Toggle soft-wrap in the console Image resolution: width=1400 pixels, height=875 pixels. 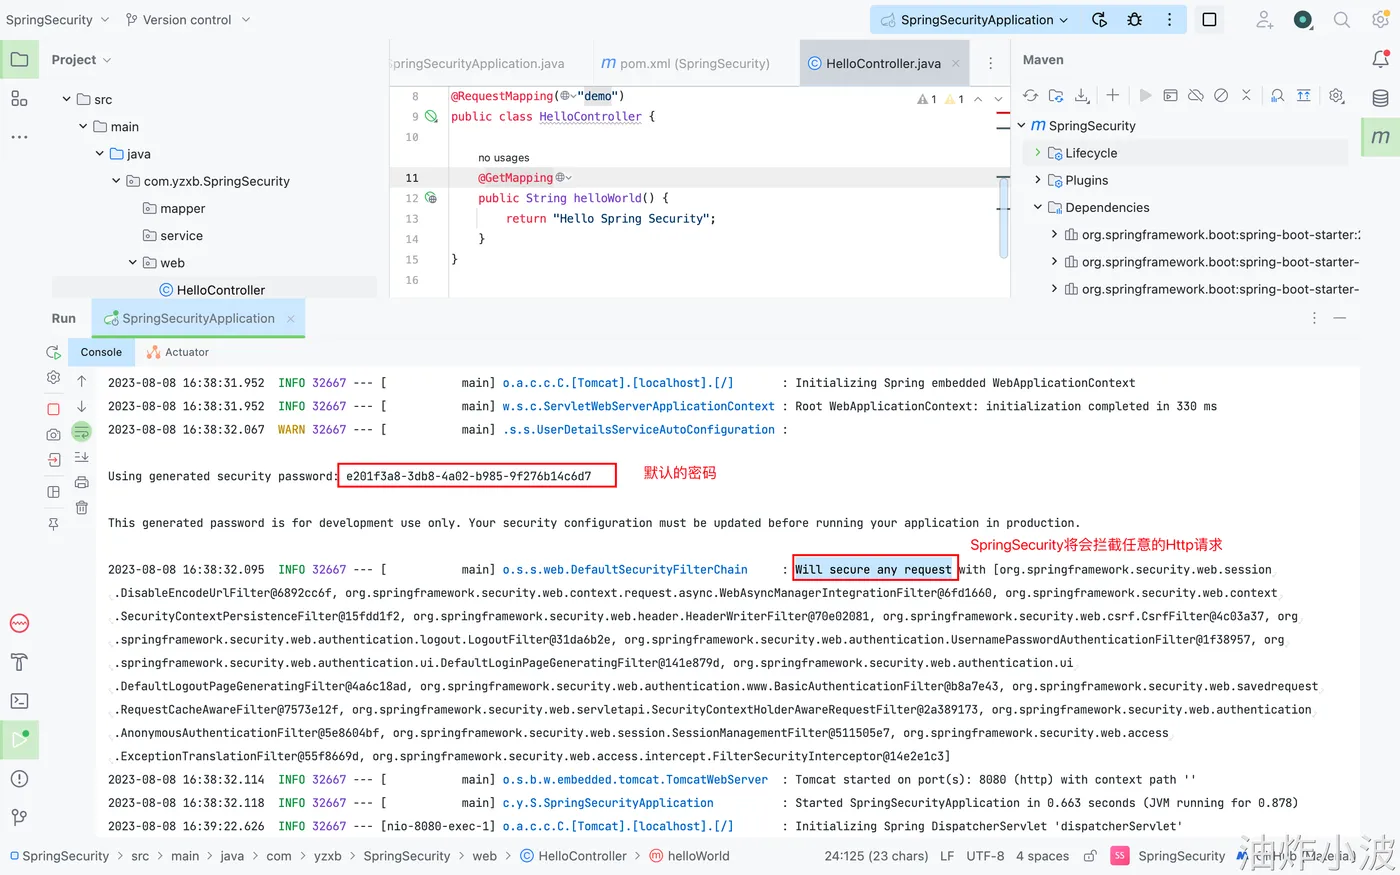coord(82,432)
